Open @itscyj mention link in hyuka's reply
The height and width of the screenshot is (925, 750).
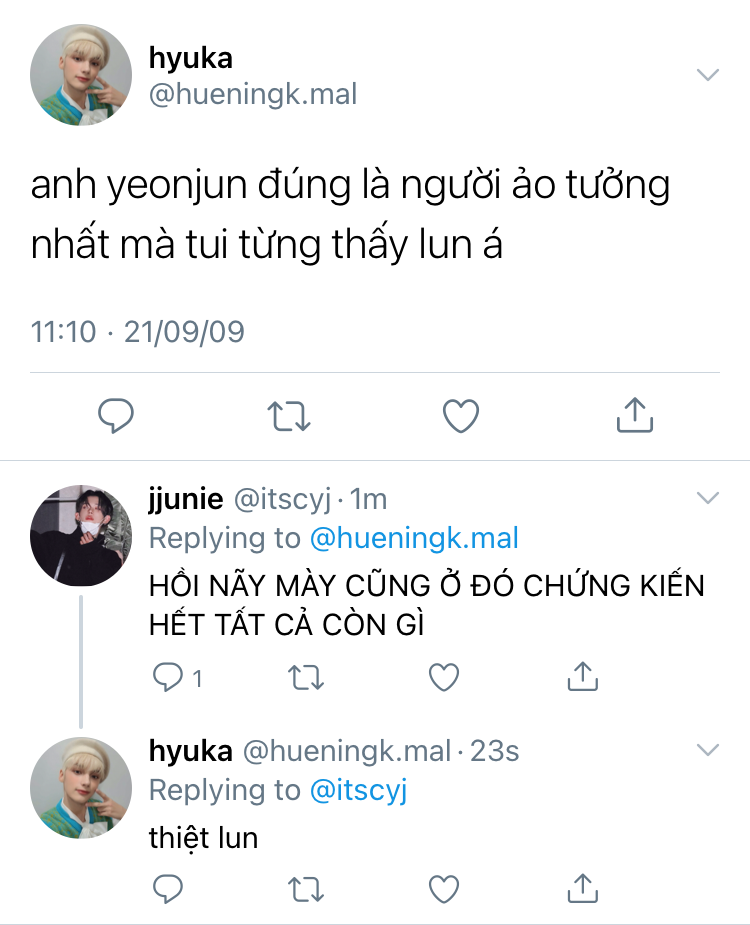359,790
